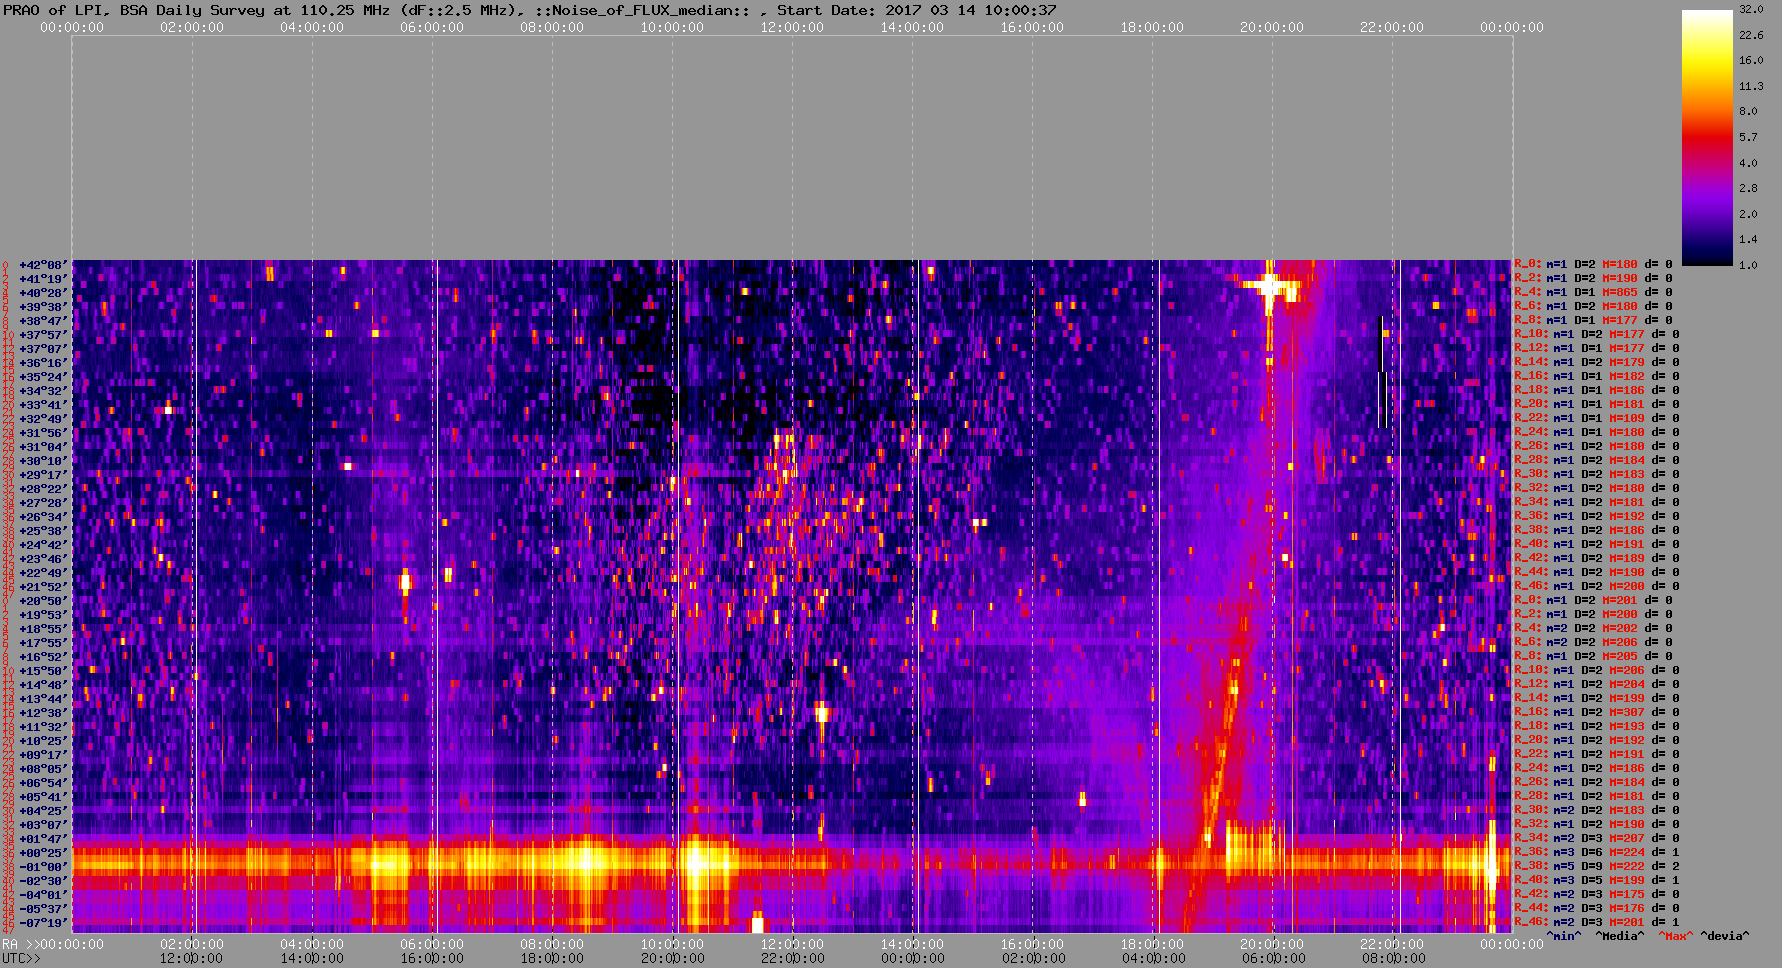Click the plot title starting 'PRAO of LPI'
1782x968 pixels.
528,10
